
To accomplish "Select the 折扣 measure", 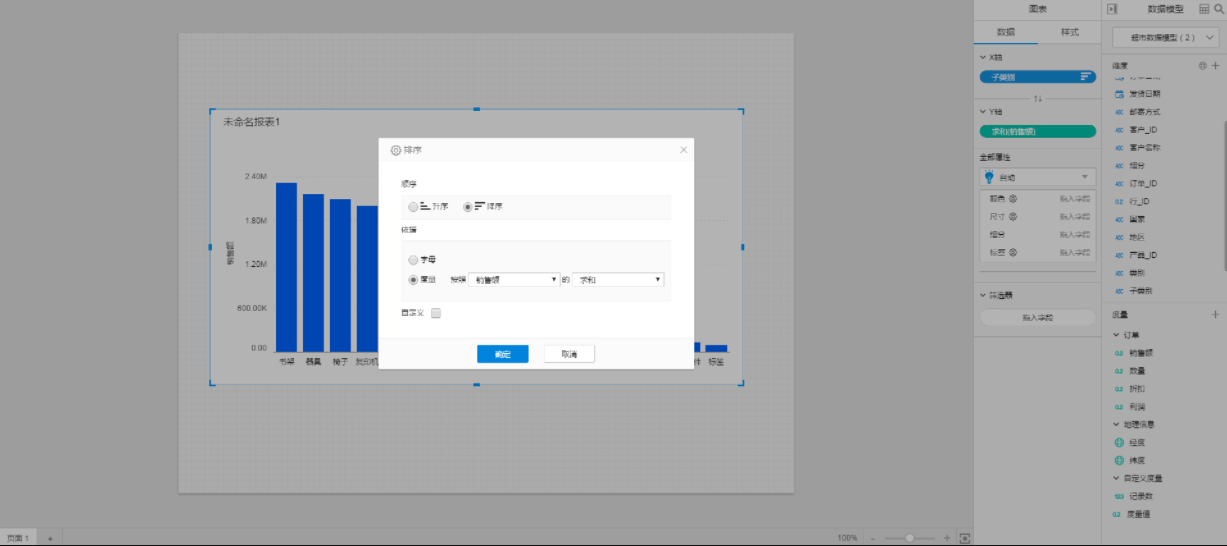I will click(x=1137, y=388).
